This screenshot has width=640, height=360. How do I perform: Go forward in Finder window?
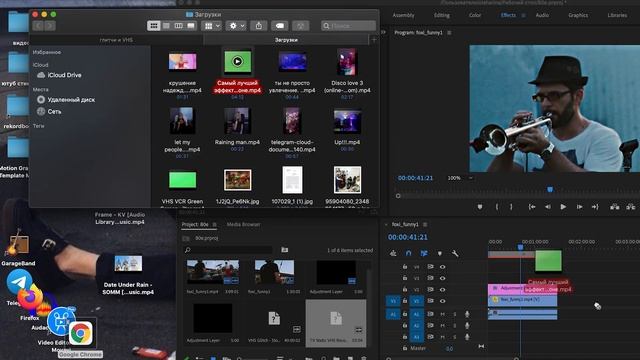(x=50, y=26)
